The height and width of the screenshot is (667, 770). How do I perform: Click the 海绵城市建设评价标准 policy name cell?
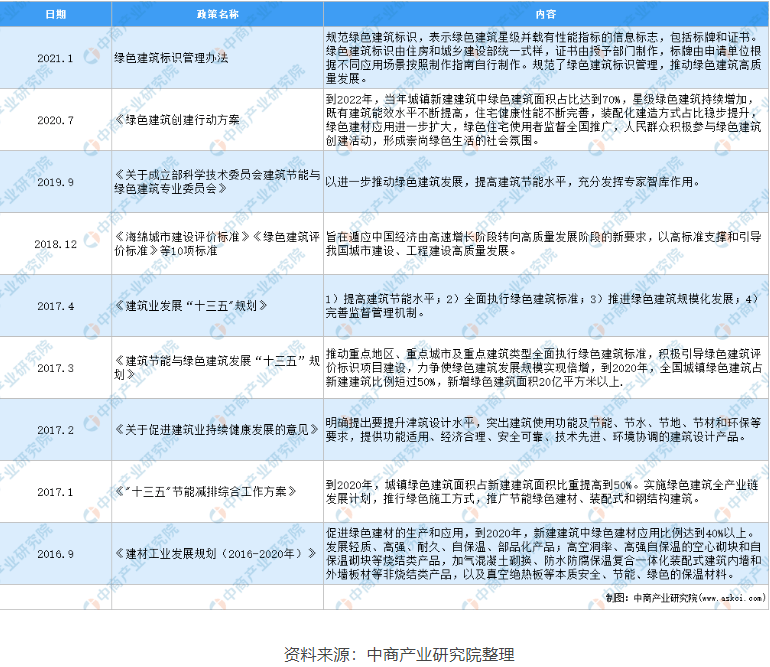pyautogui.click(x=216, y=243)
